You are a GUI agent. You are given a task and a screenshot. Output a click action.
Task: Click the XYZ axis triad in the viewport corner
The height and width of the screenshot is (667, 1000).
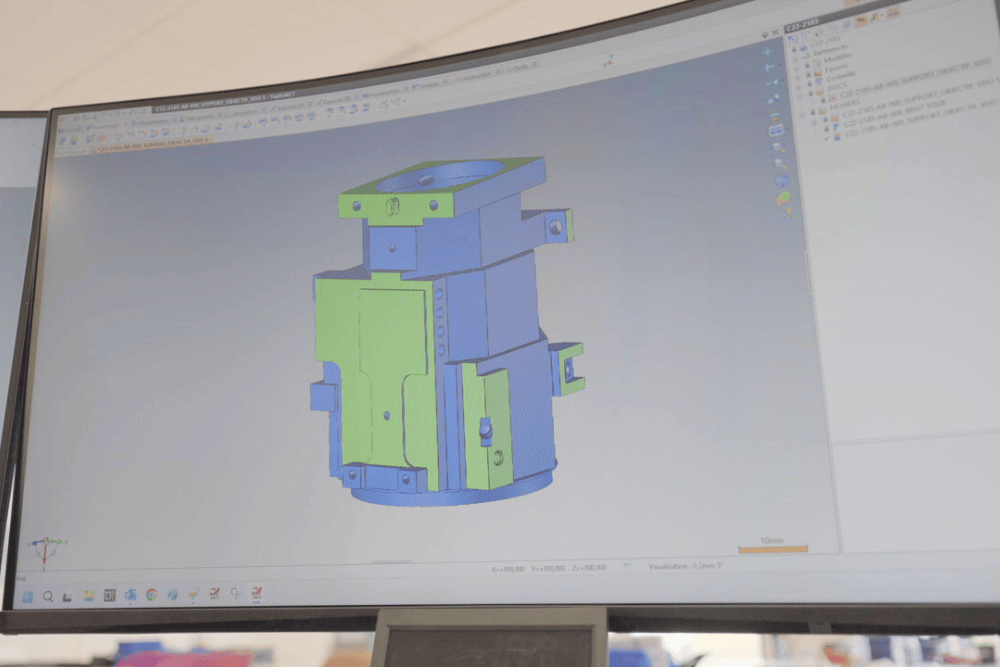(46, 548)
